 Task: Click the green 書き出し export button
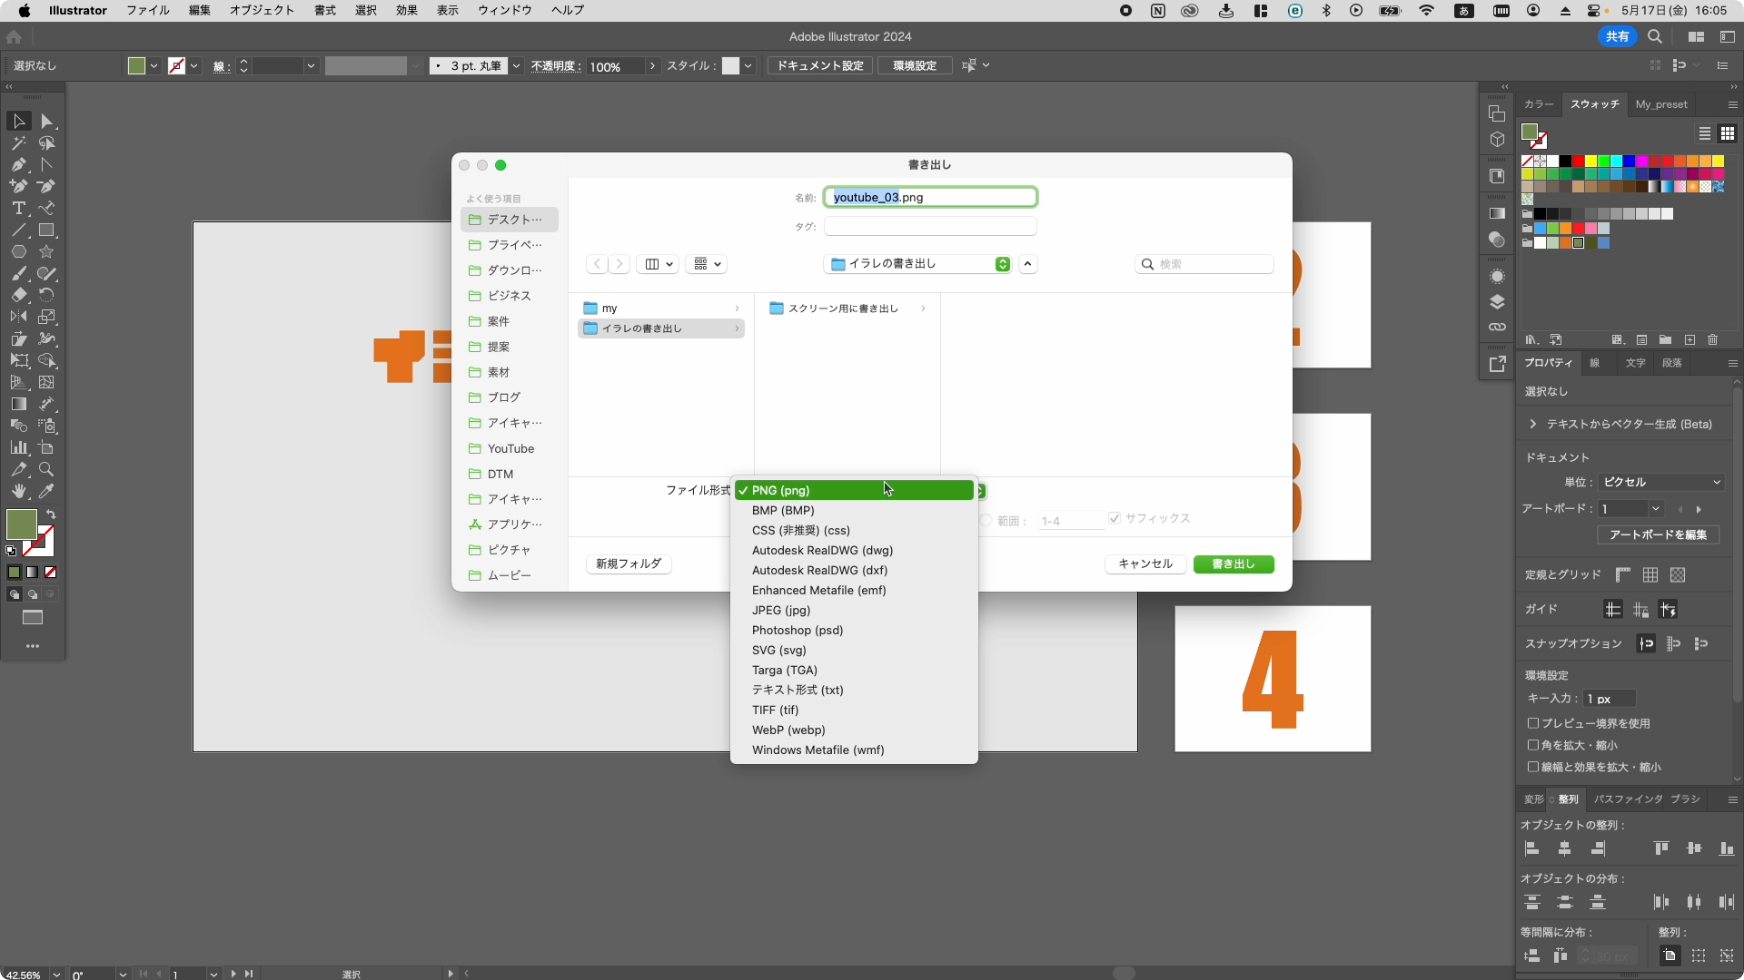point(1233,564)
